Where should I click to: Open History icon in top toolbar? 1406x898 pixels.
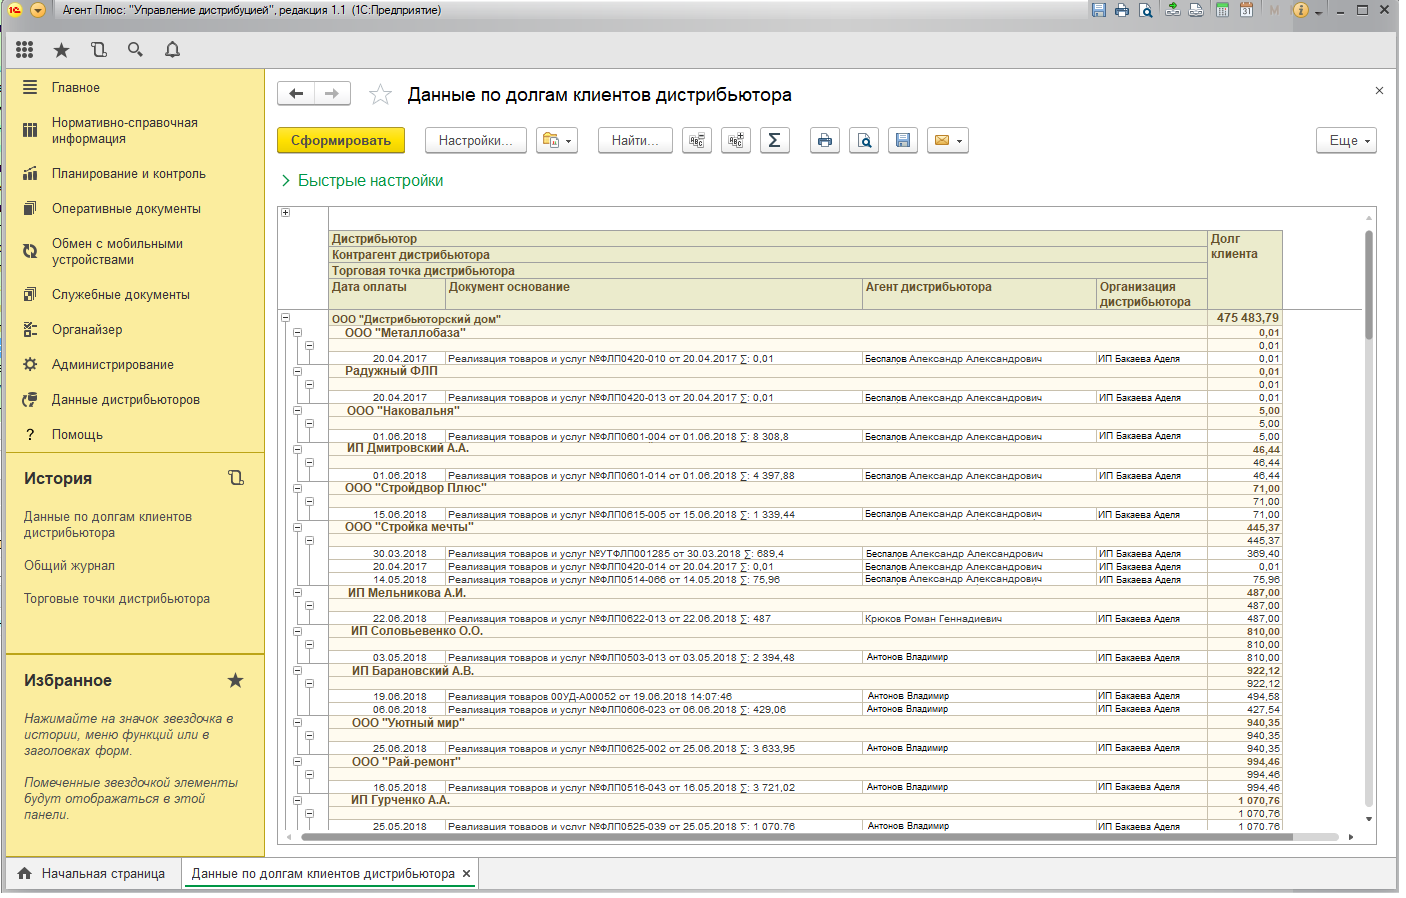click(x=98, y=49)
